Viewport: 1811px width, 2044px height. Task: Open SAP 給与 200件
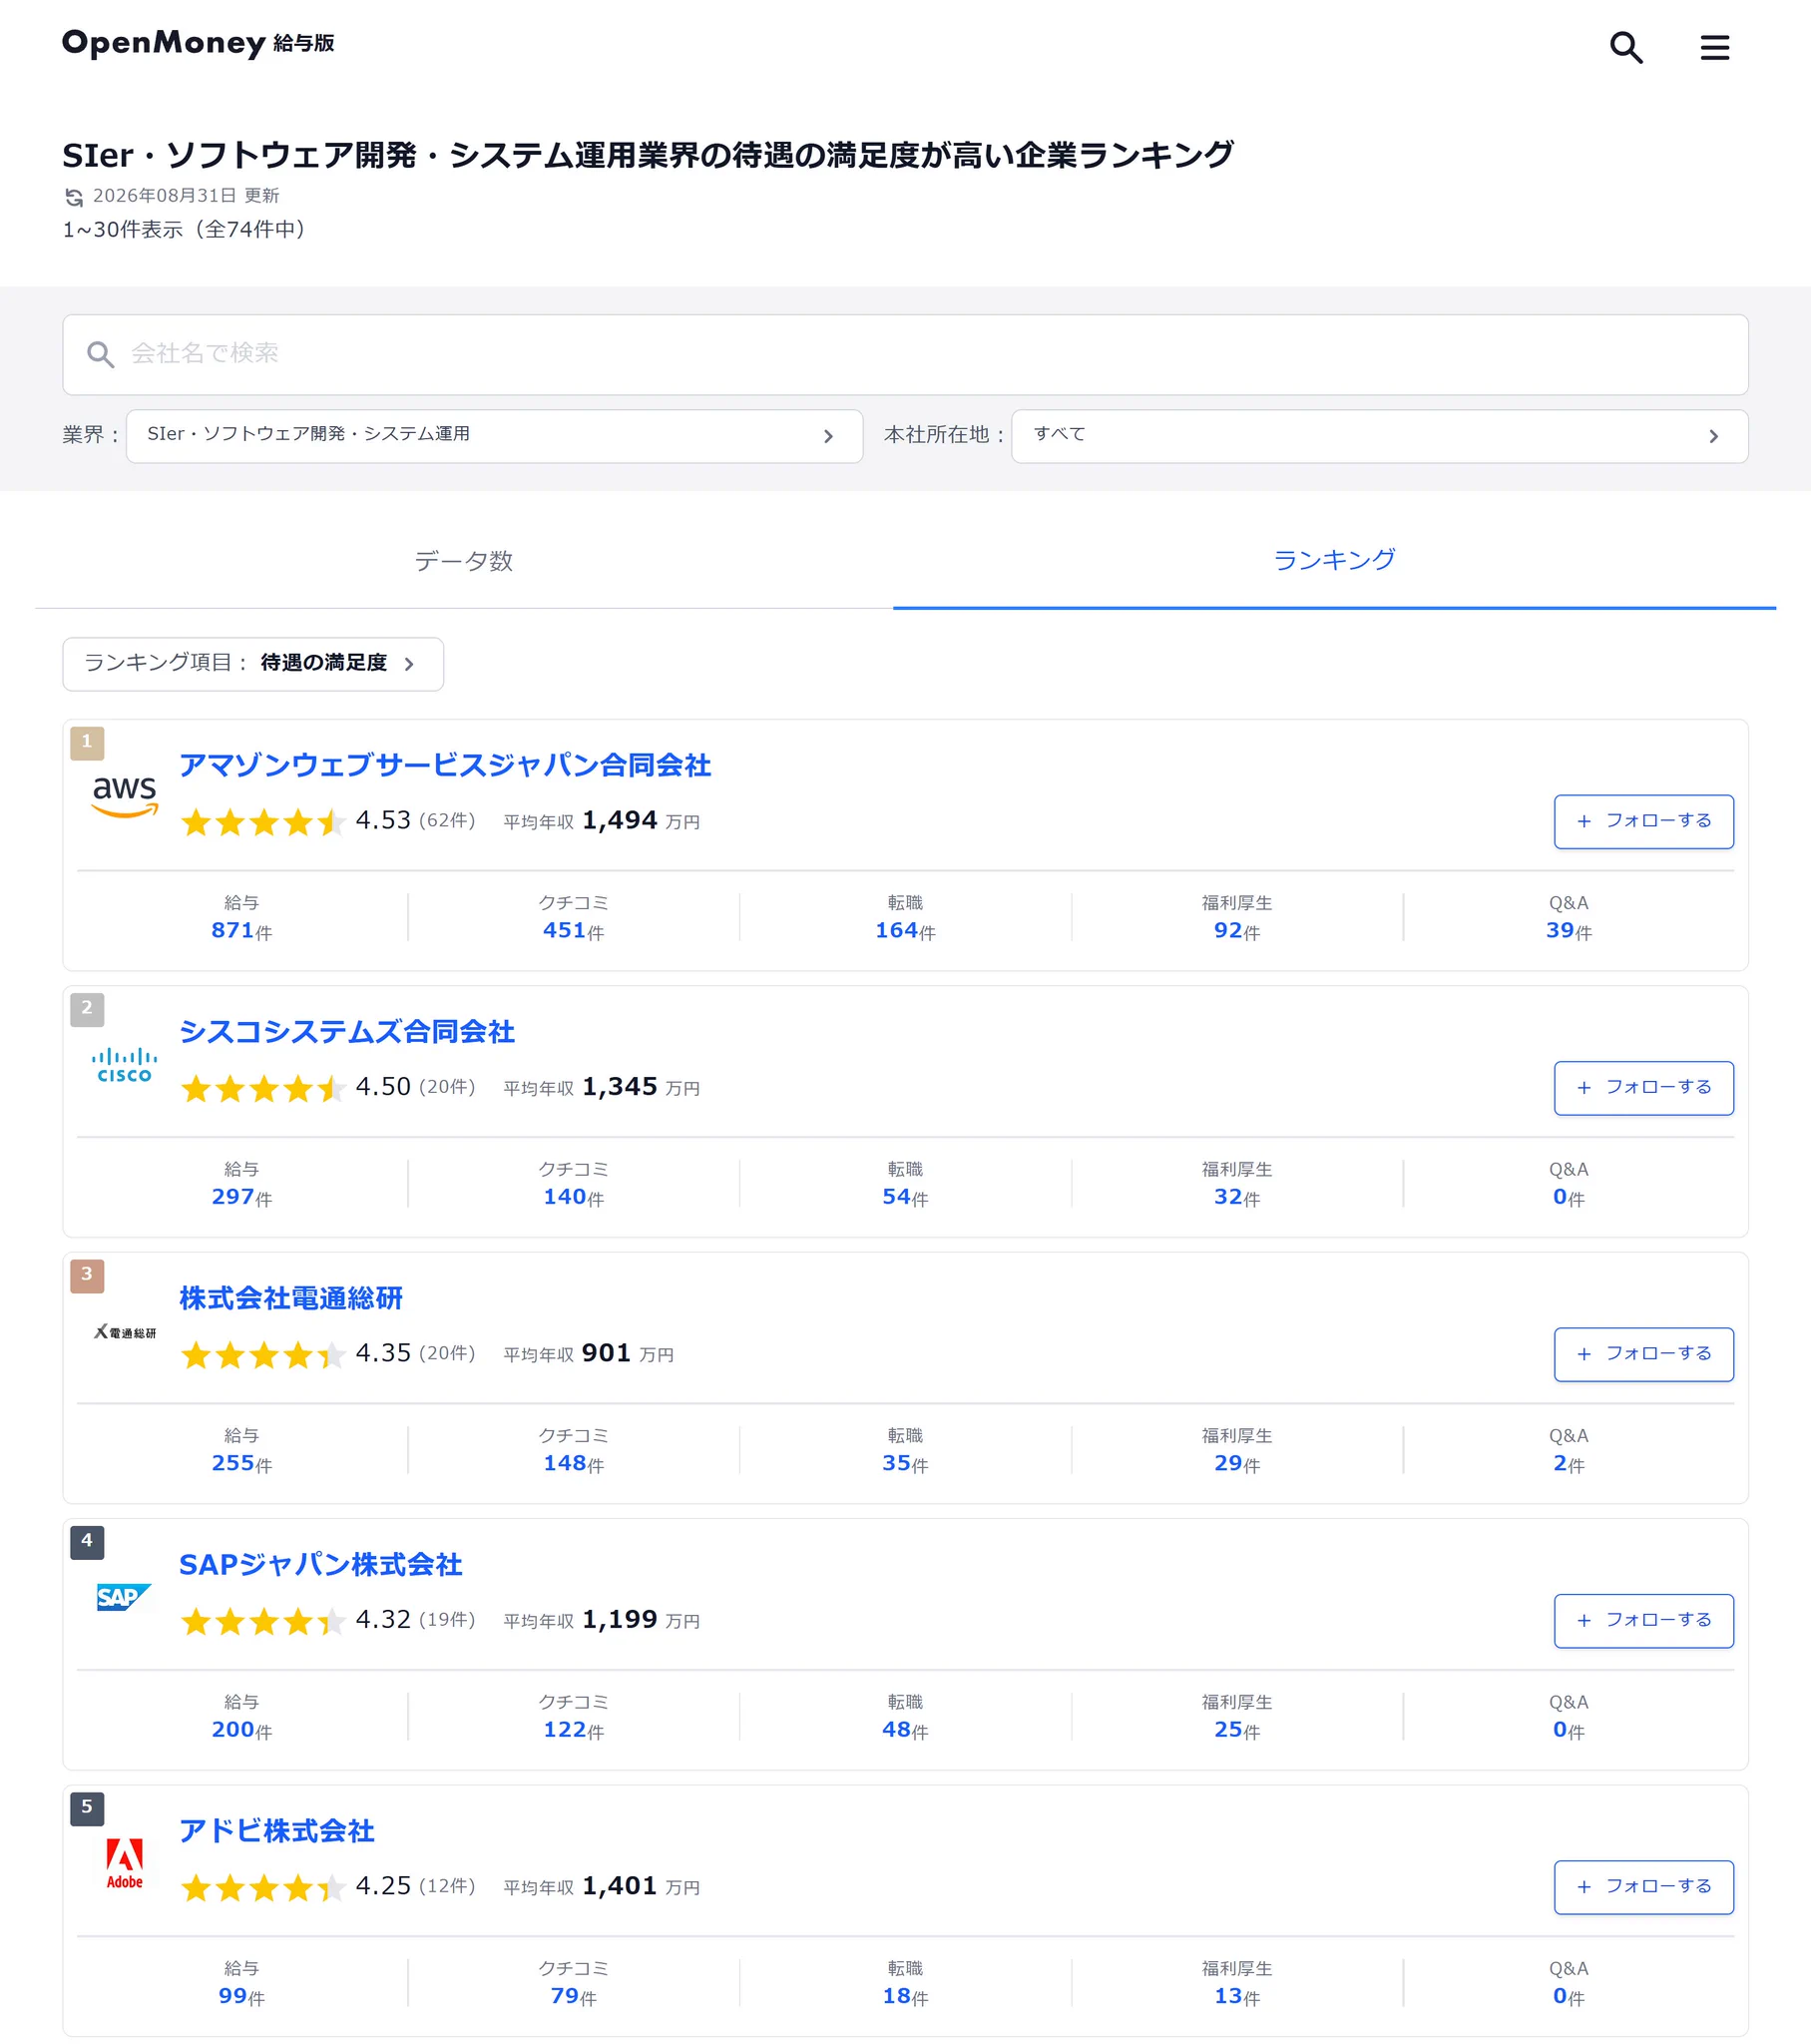[241, 1717]
